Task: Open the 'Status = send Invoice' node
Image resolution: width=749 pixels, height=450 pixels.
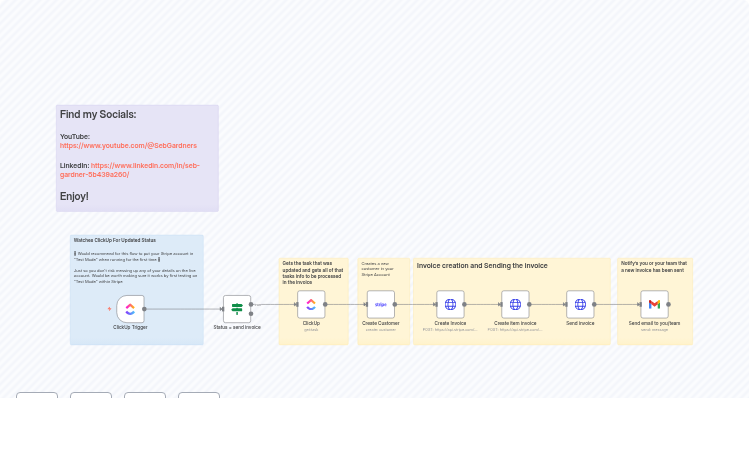Action: [x=237, y=309]
